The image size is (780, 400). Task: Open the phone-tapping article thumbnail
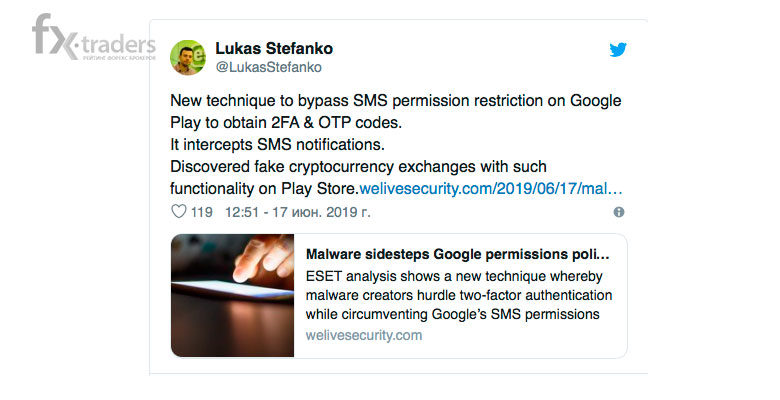click(x=232, y=296)
